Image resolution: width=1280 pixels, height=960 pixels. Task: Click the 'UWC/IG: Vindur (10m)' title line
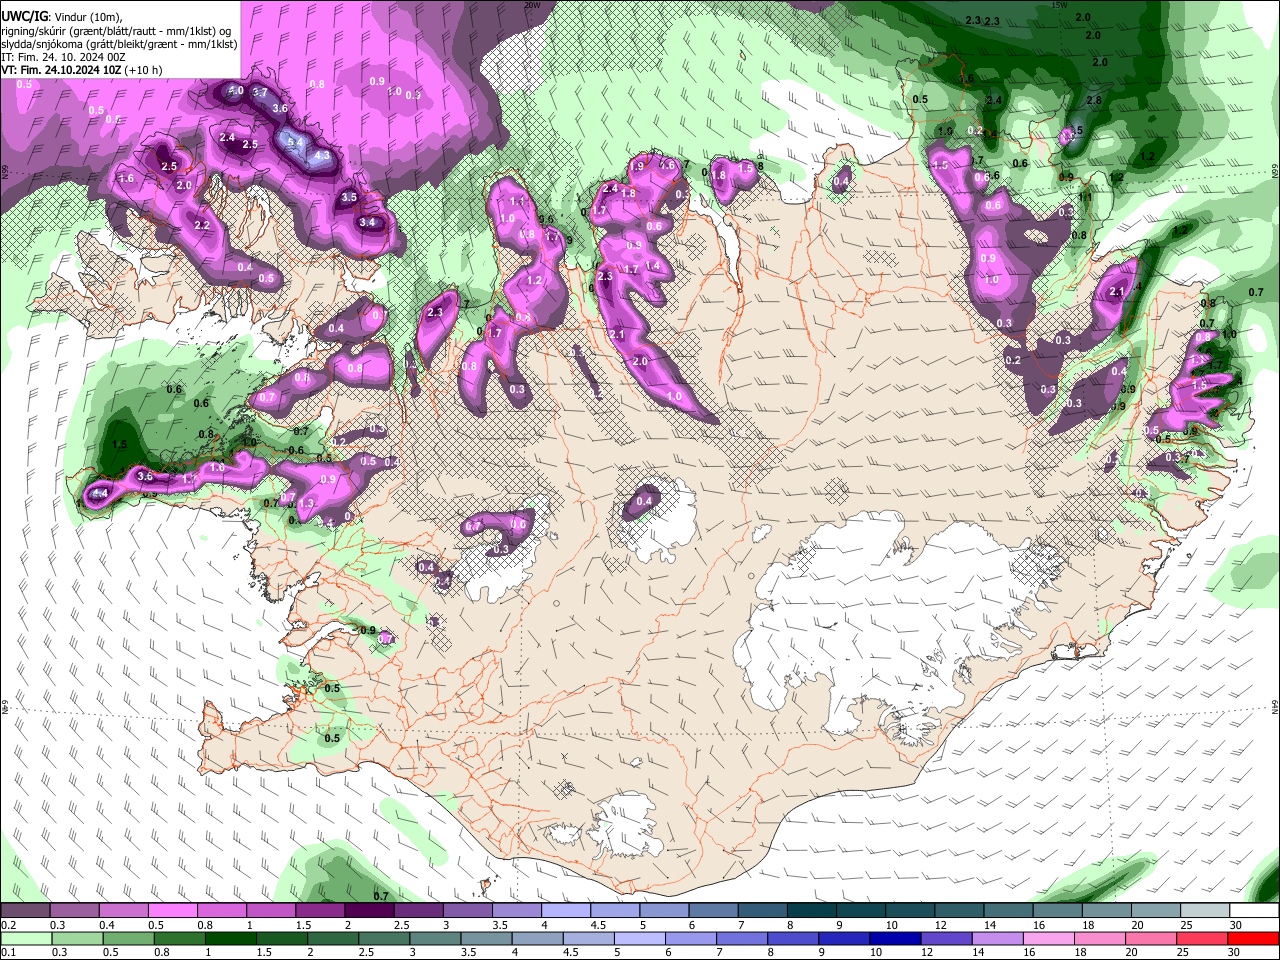(61, 17)
